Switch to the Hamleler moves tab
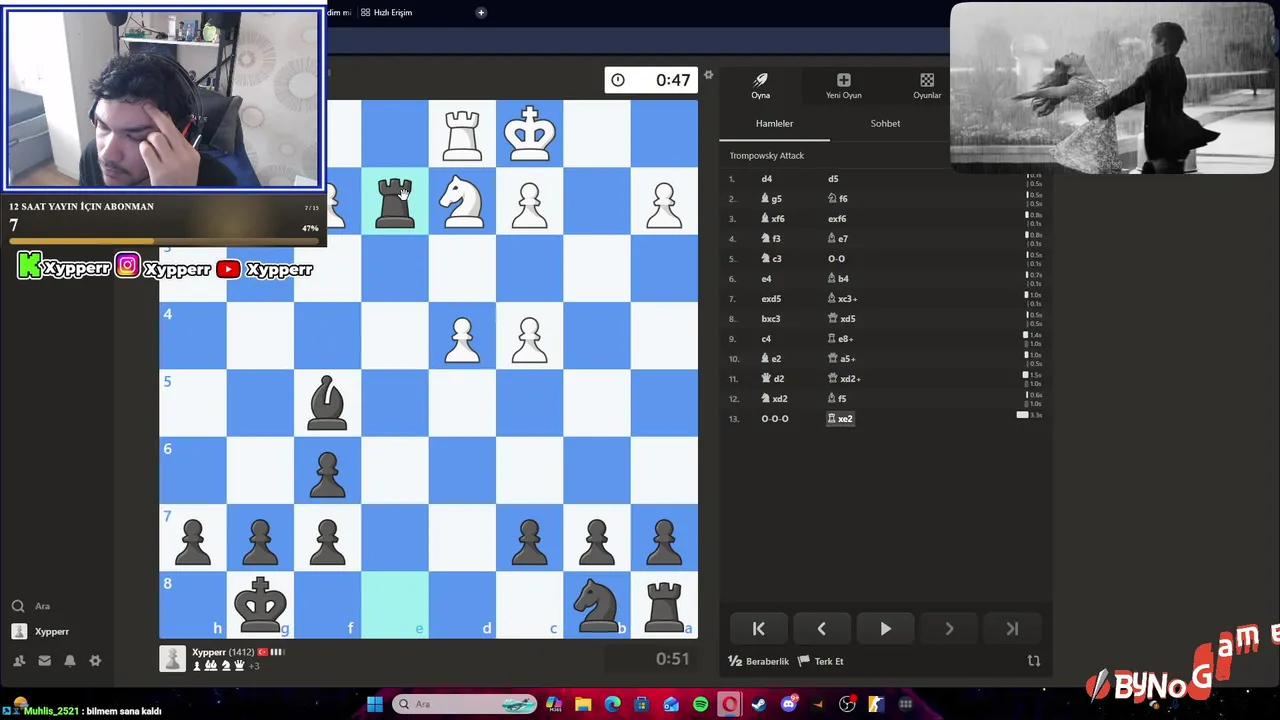This screenshot has height=720, width=1280. (774, 123)
